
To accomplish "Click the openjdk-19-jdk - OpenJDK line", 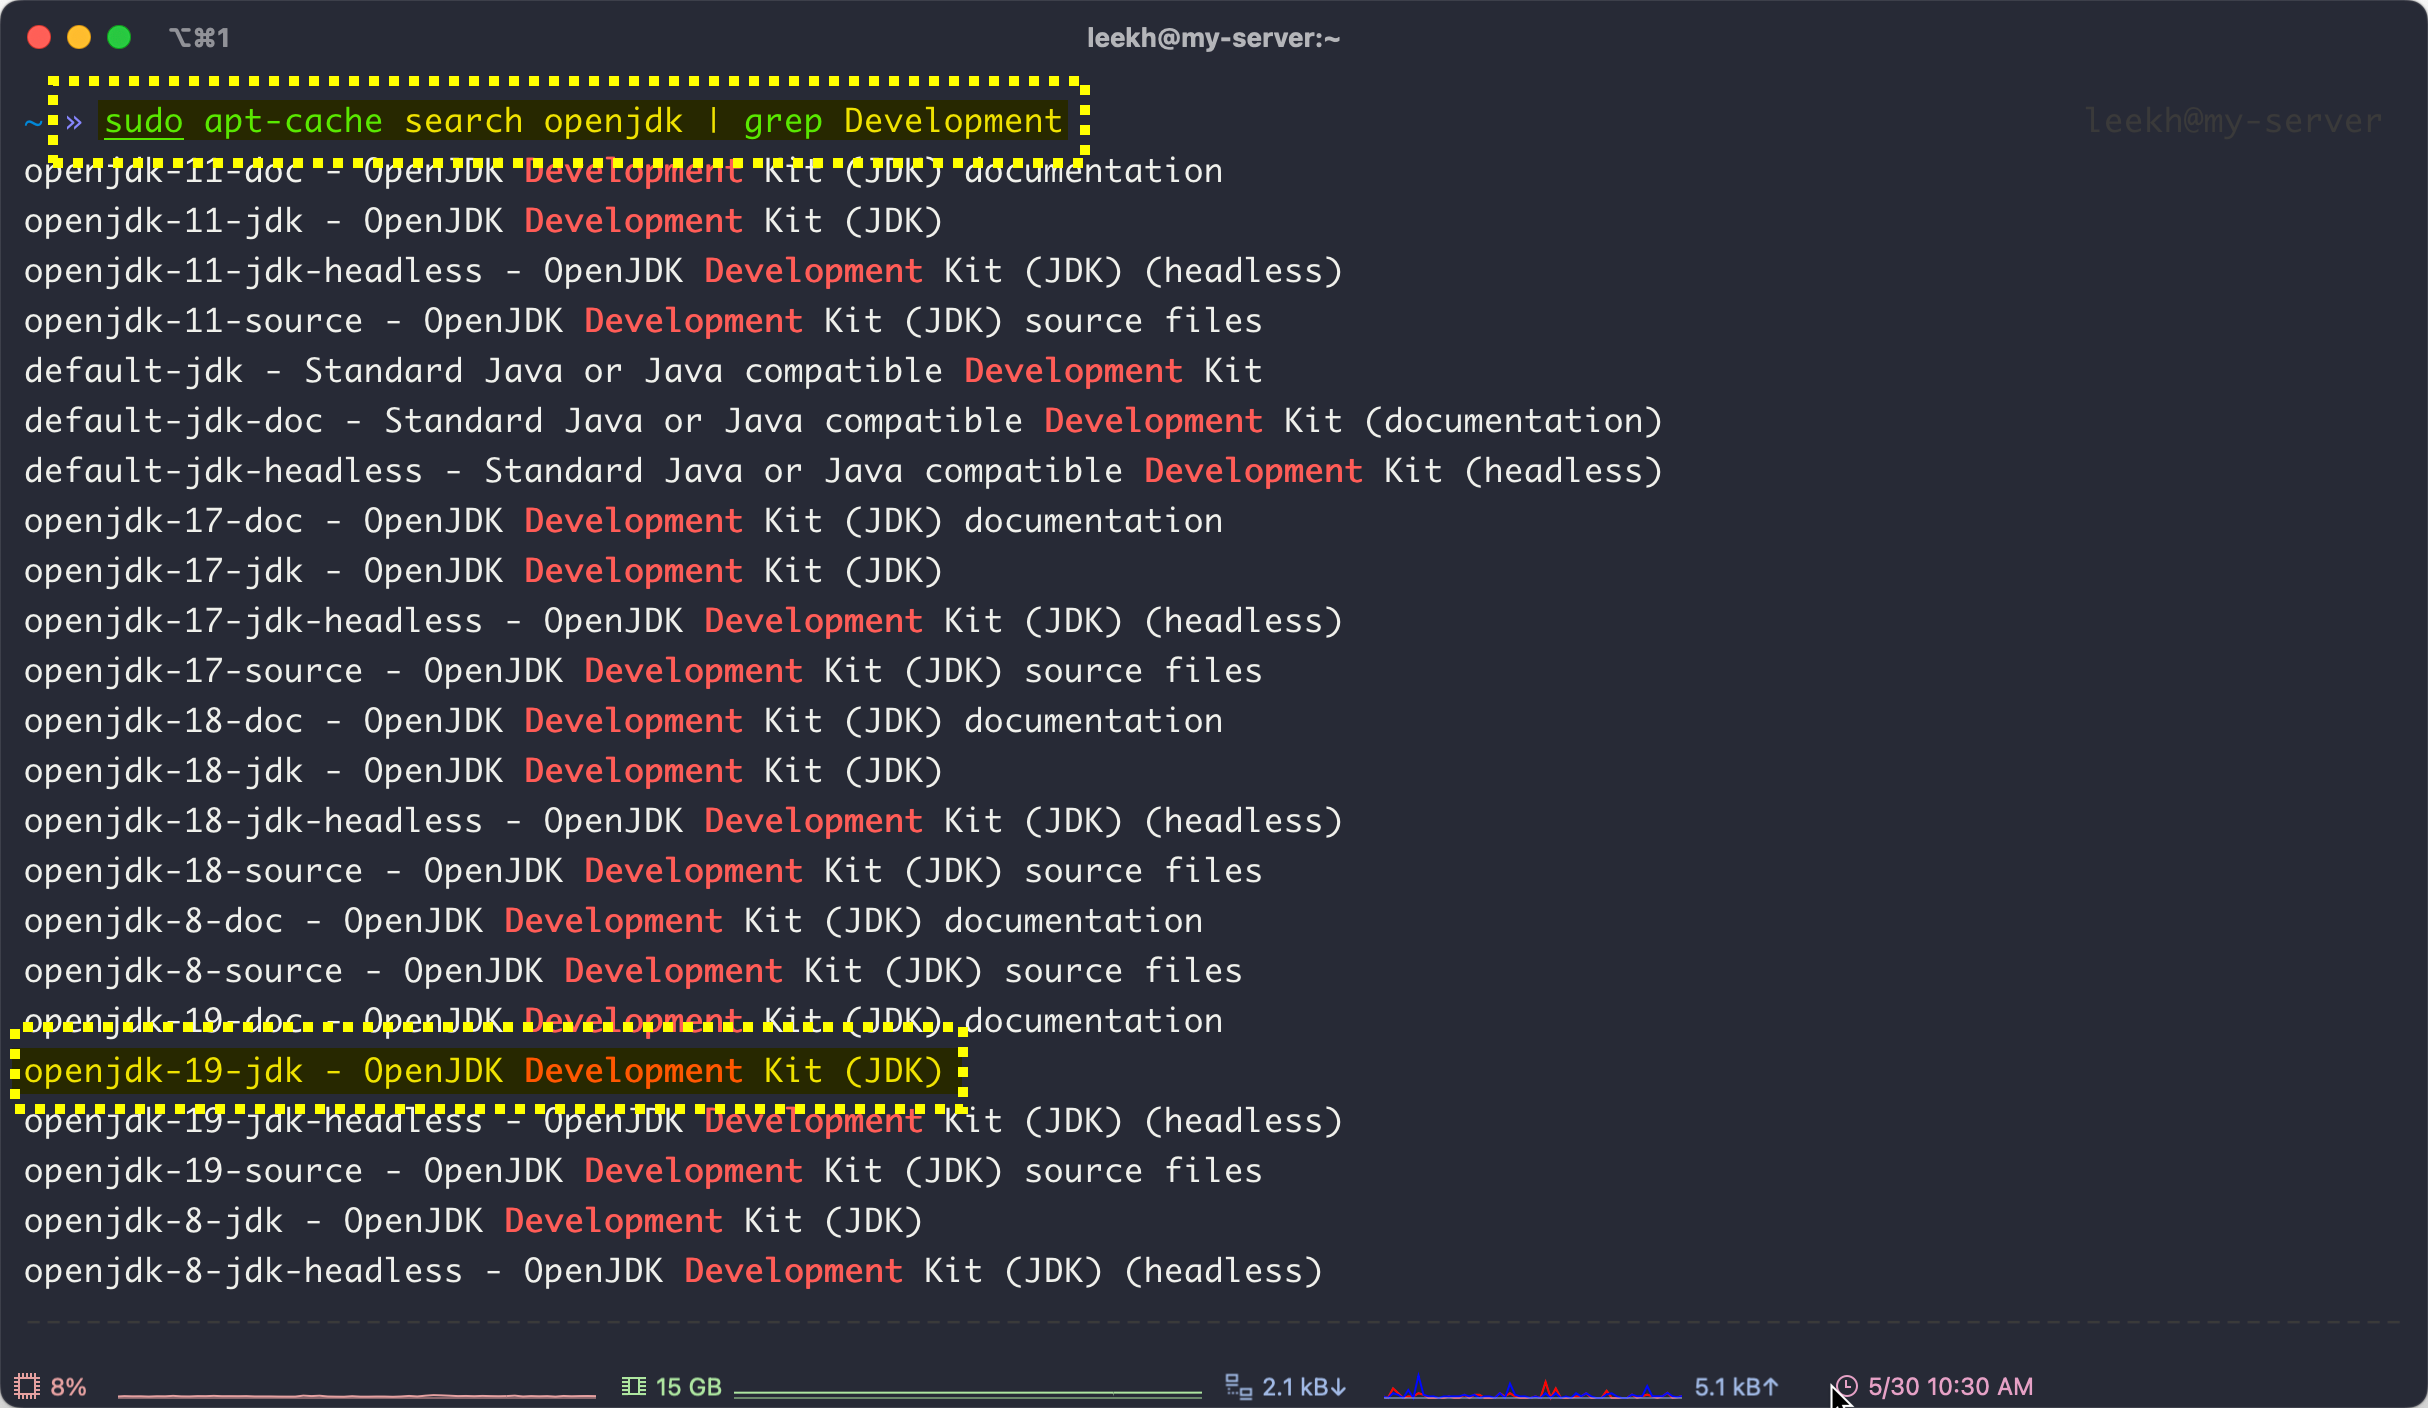I will (x=483, y=1071).
